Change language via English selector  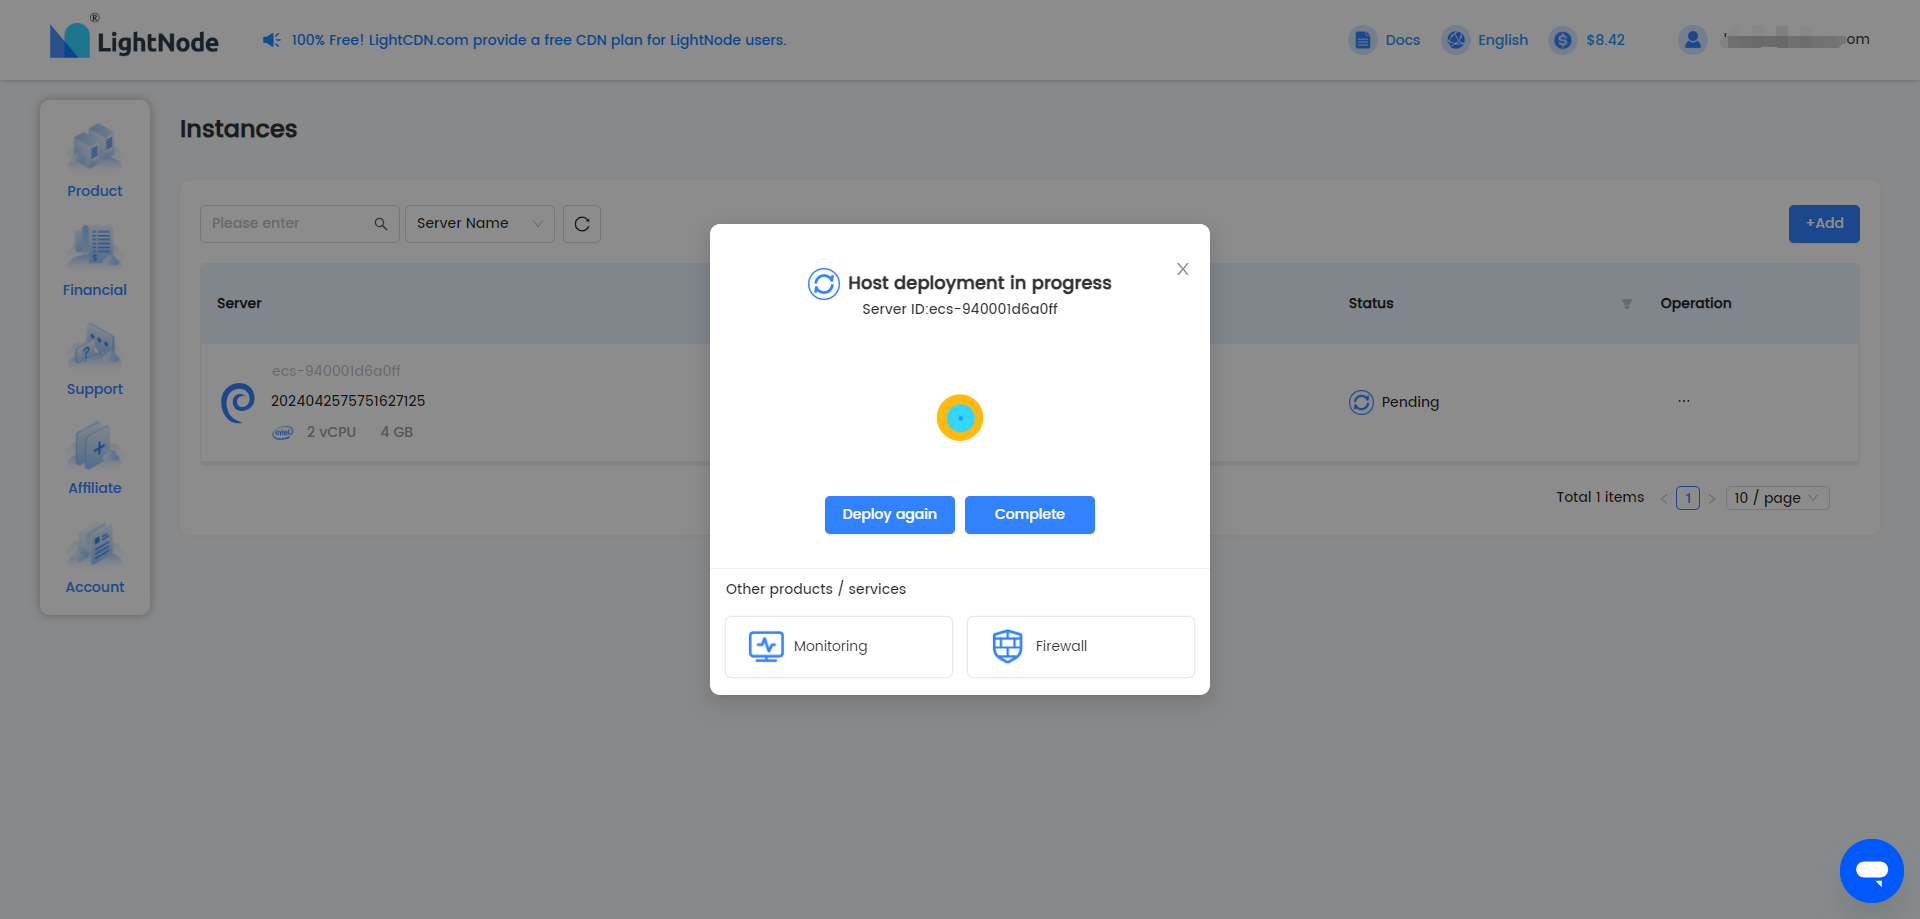(1502, 40)
